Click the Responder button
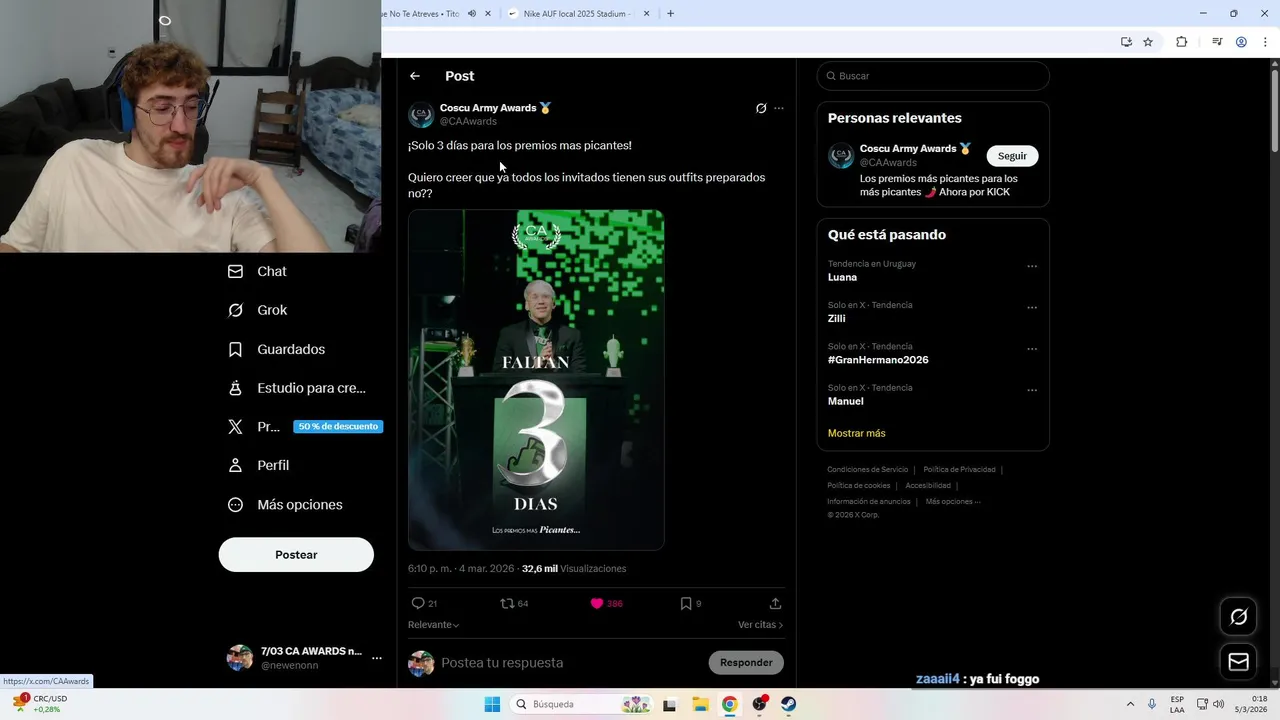The image size is (1280, 720). click(x=746, y=663)
